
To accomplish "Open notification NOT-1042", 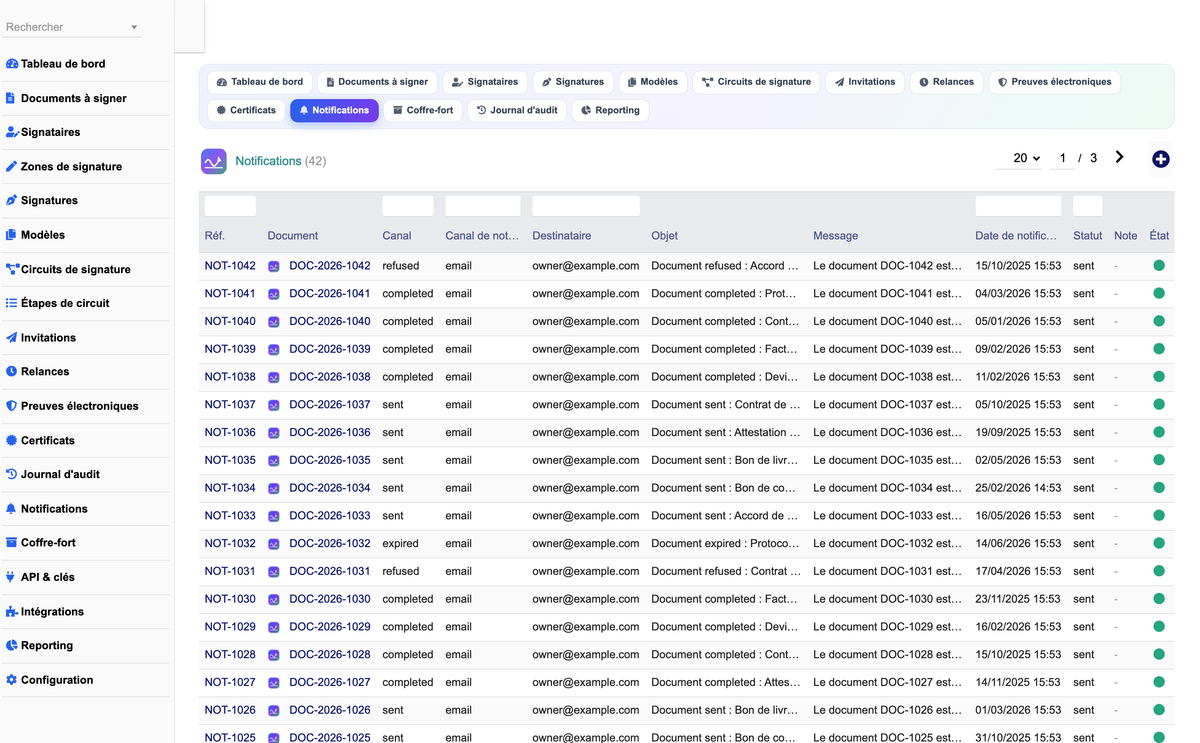I will pyautogui.click(x=230, y=266).
